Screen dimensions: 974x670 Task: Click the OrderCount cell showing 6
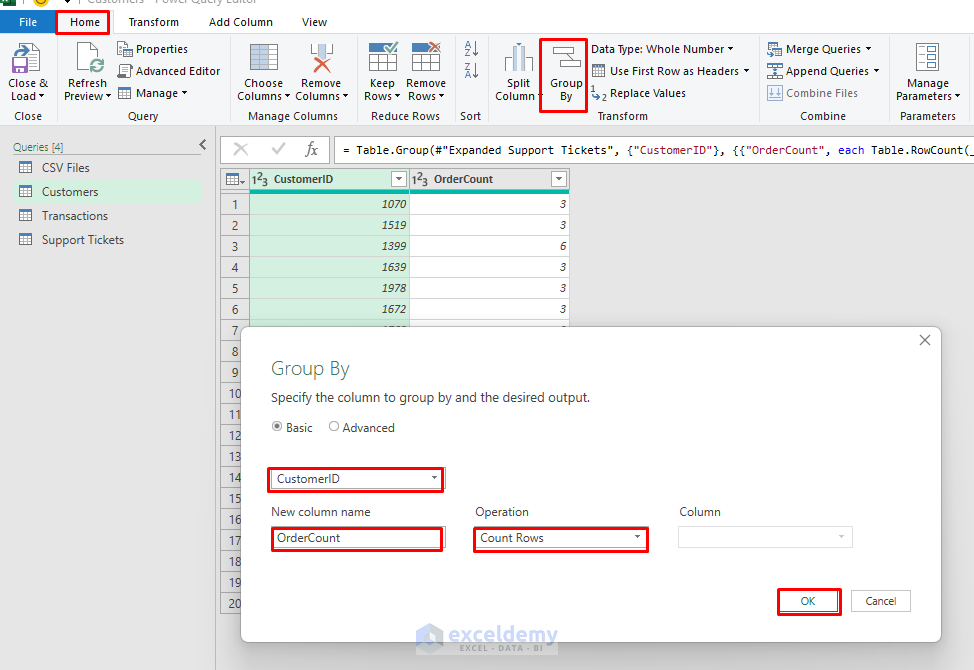point(489,246)
